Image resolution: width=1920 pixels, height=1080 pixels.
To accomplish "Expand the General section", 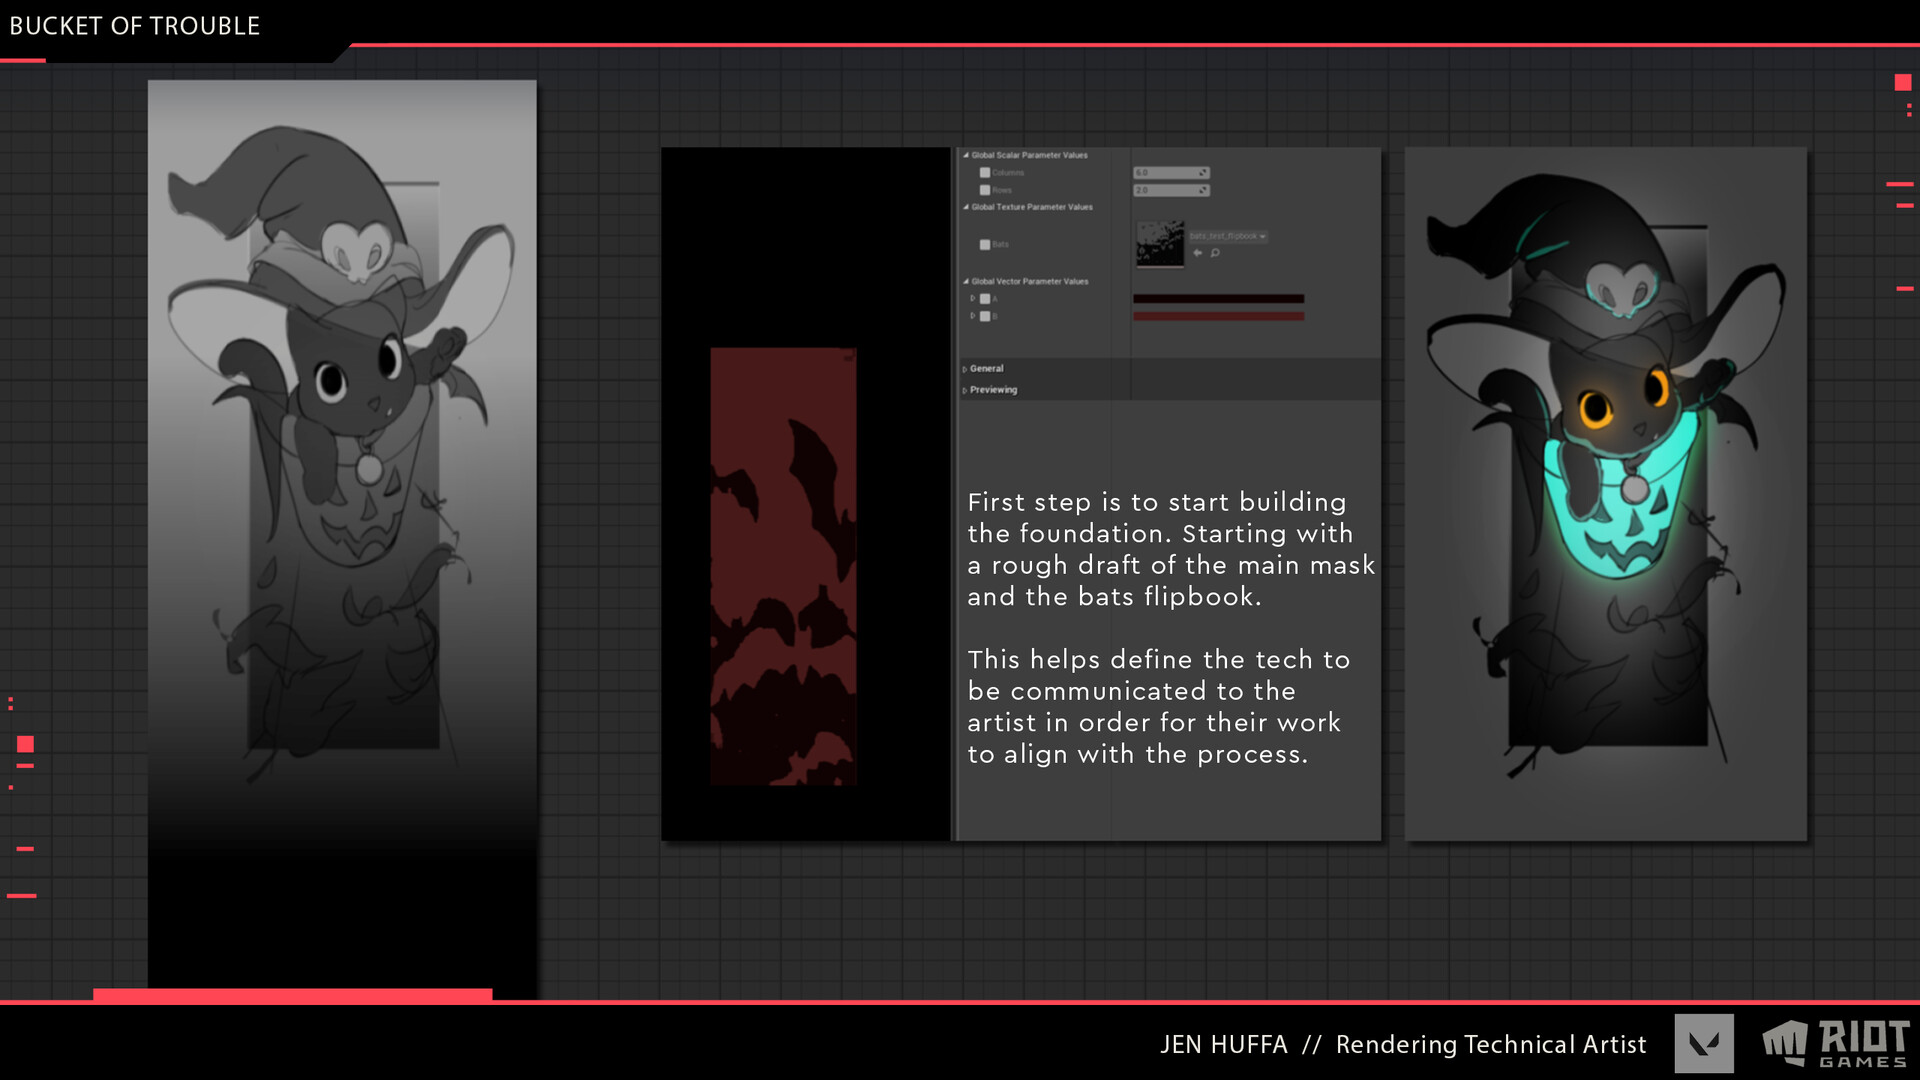I will pyautogui.click(x=964, y=369).
